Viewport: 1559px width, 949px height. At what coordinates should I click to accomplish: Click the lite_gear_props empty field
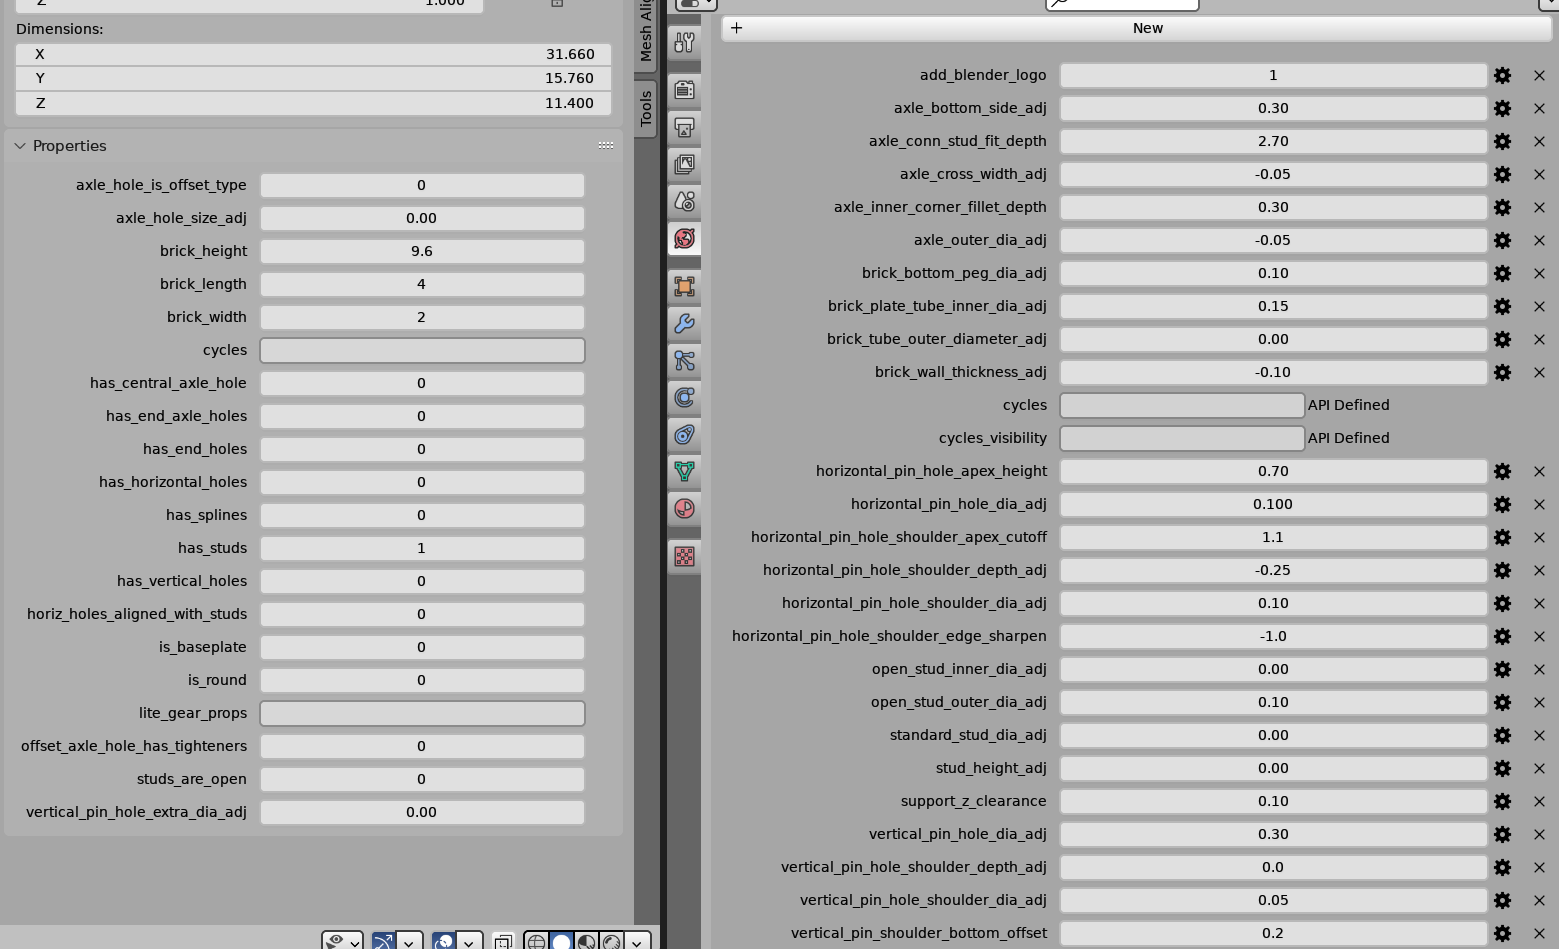pos(422,713)
